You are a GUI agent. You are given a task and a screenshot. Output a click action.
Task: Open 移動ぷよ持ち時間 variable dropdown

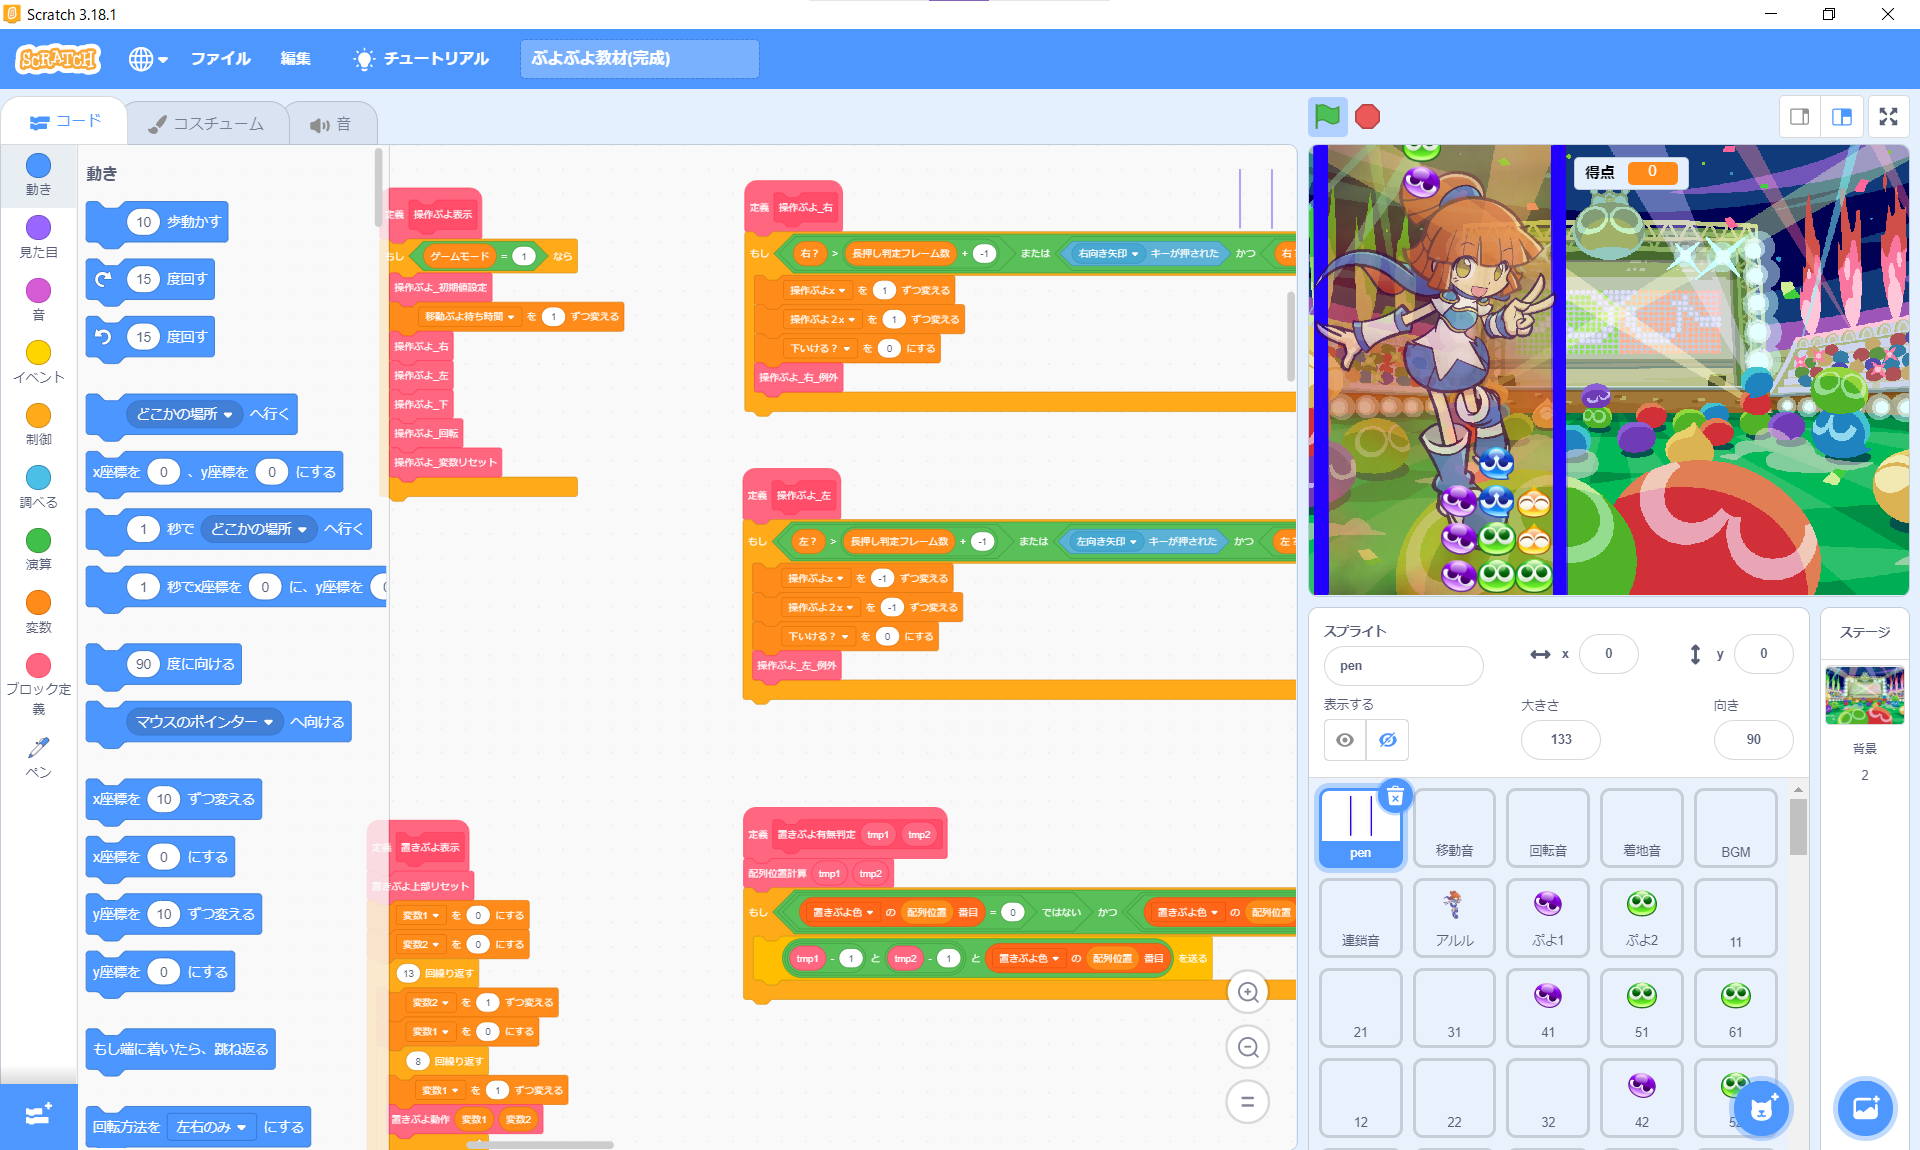[469, 317]
